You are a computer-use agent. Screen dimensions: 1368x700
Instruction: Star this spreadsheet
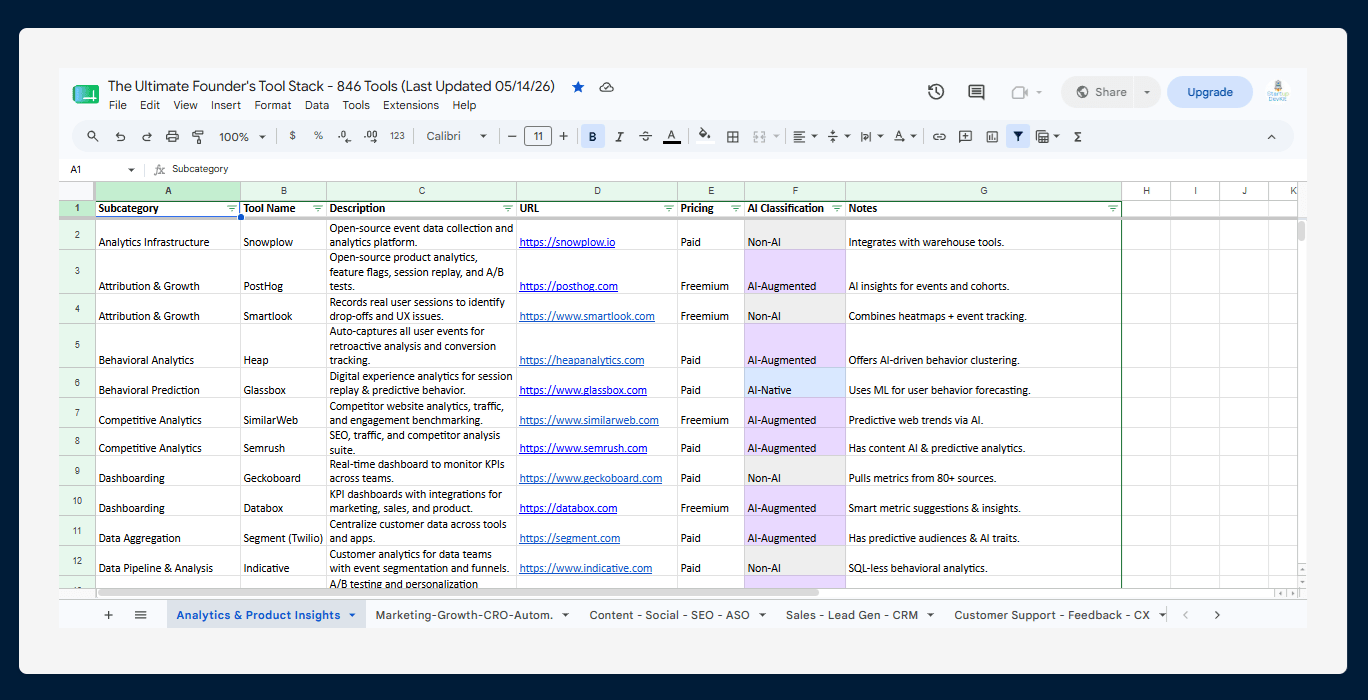click(x=578, y=87)
